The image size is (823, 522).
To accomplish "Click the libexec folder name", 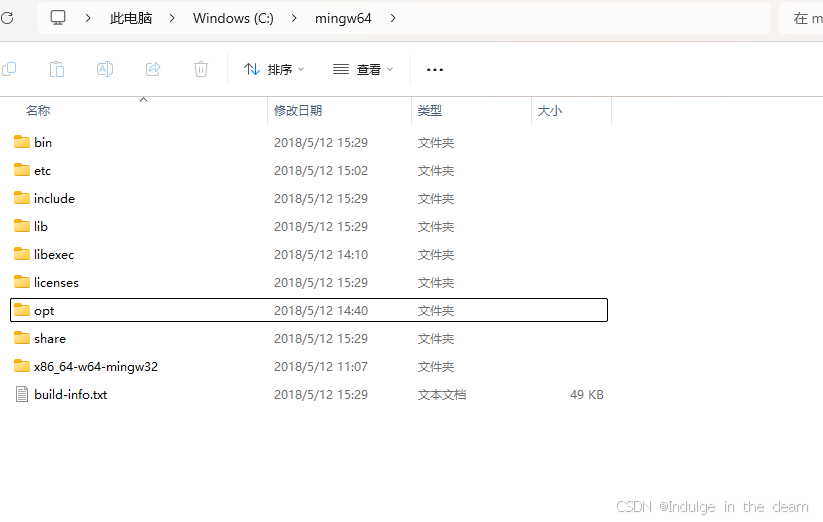I will click(54, 254).
